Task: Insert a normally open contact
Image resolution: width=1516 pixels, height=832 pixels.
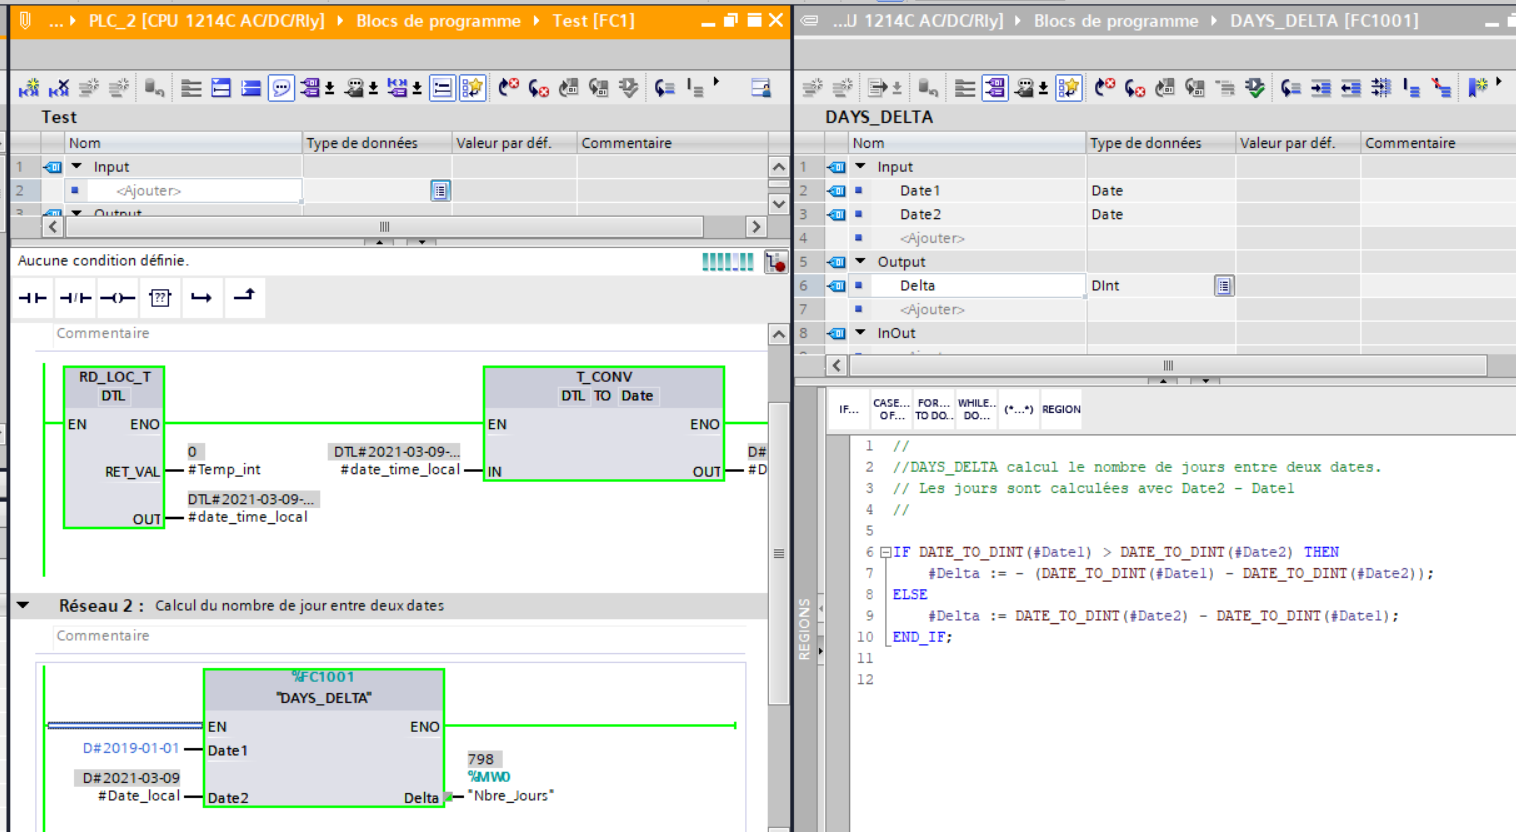Action: pyautogui.click(x=33, y=298)
